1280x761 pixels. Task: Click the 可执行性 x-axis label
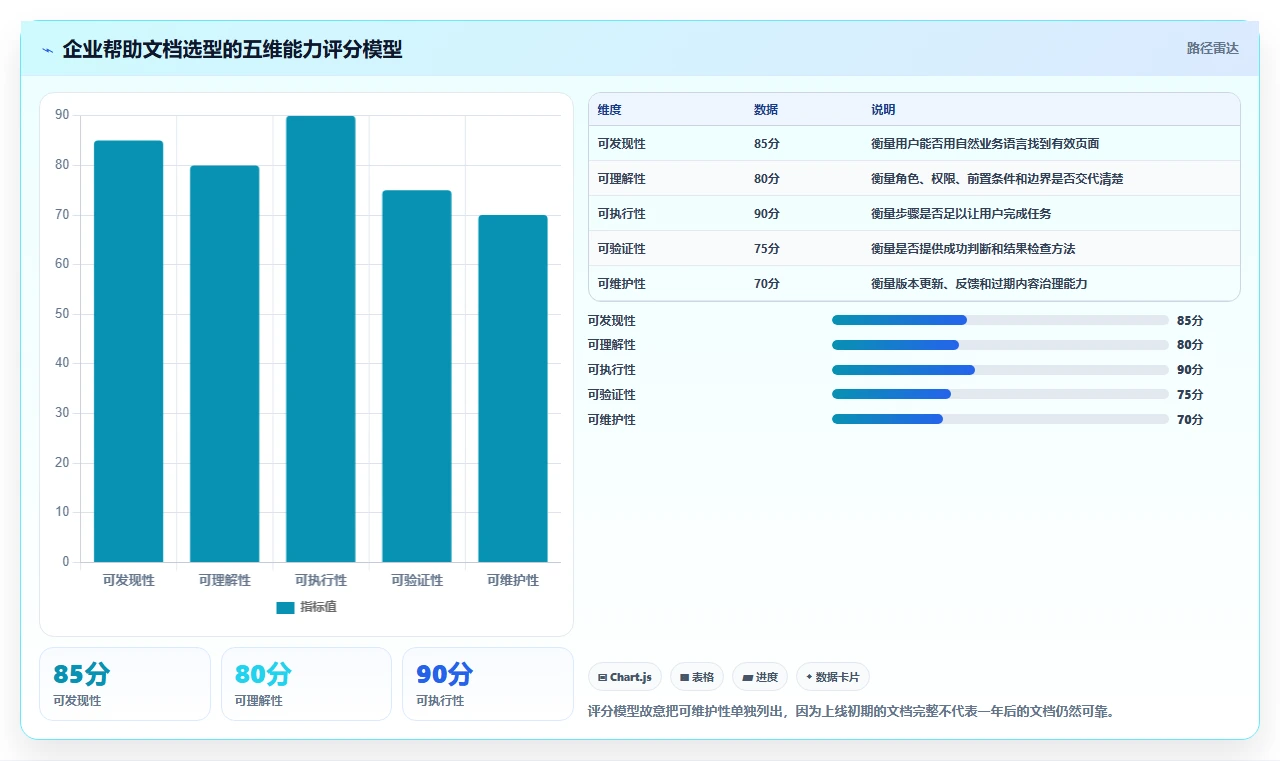[x=321, y=580]
